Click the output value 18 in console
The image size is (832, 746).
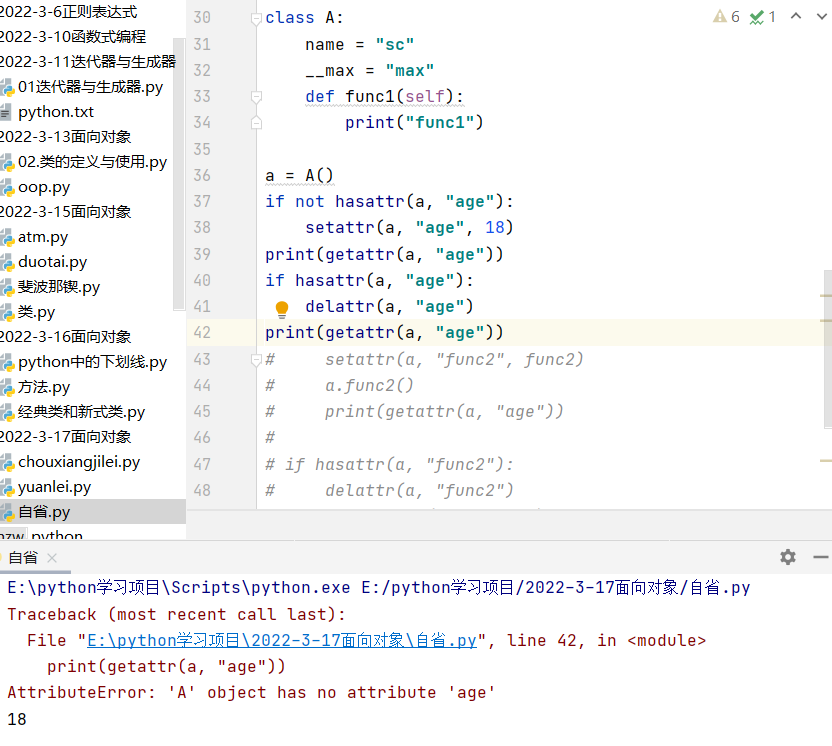[17, 719]
